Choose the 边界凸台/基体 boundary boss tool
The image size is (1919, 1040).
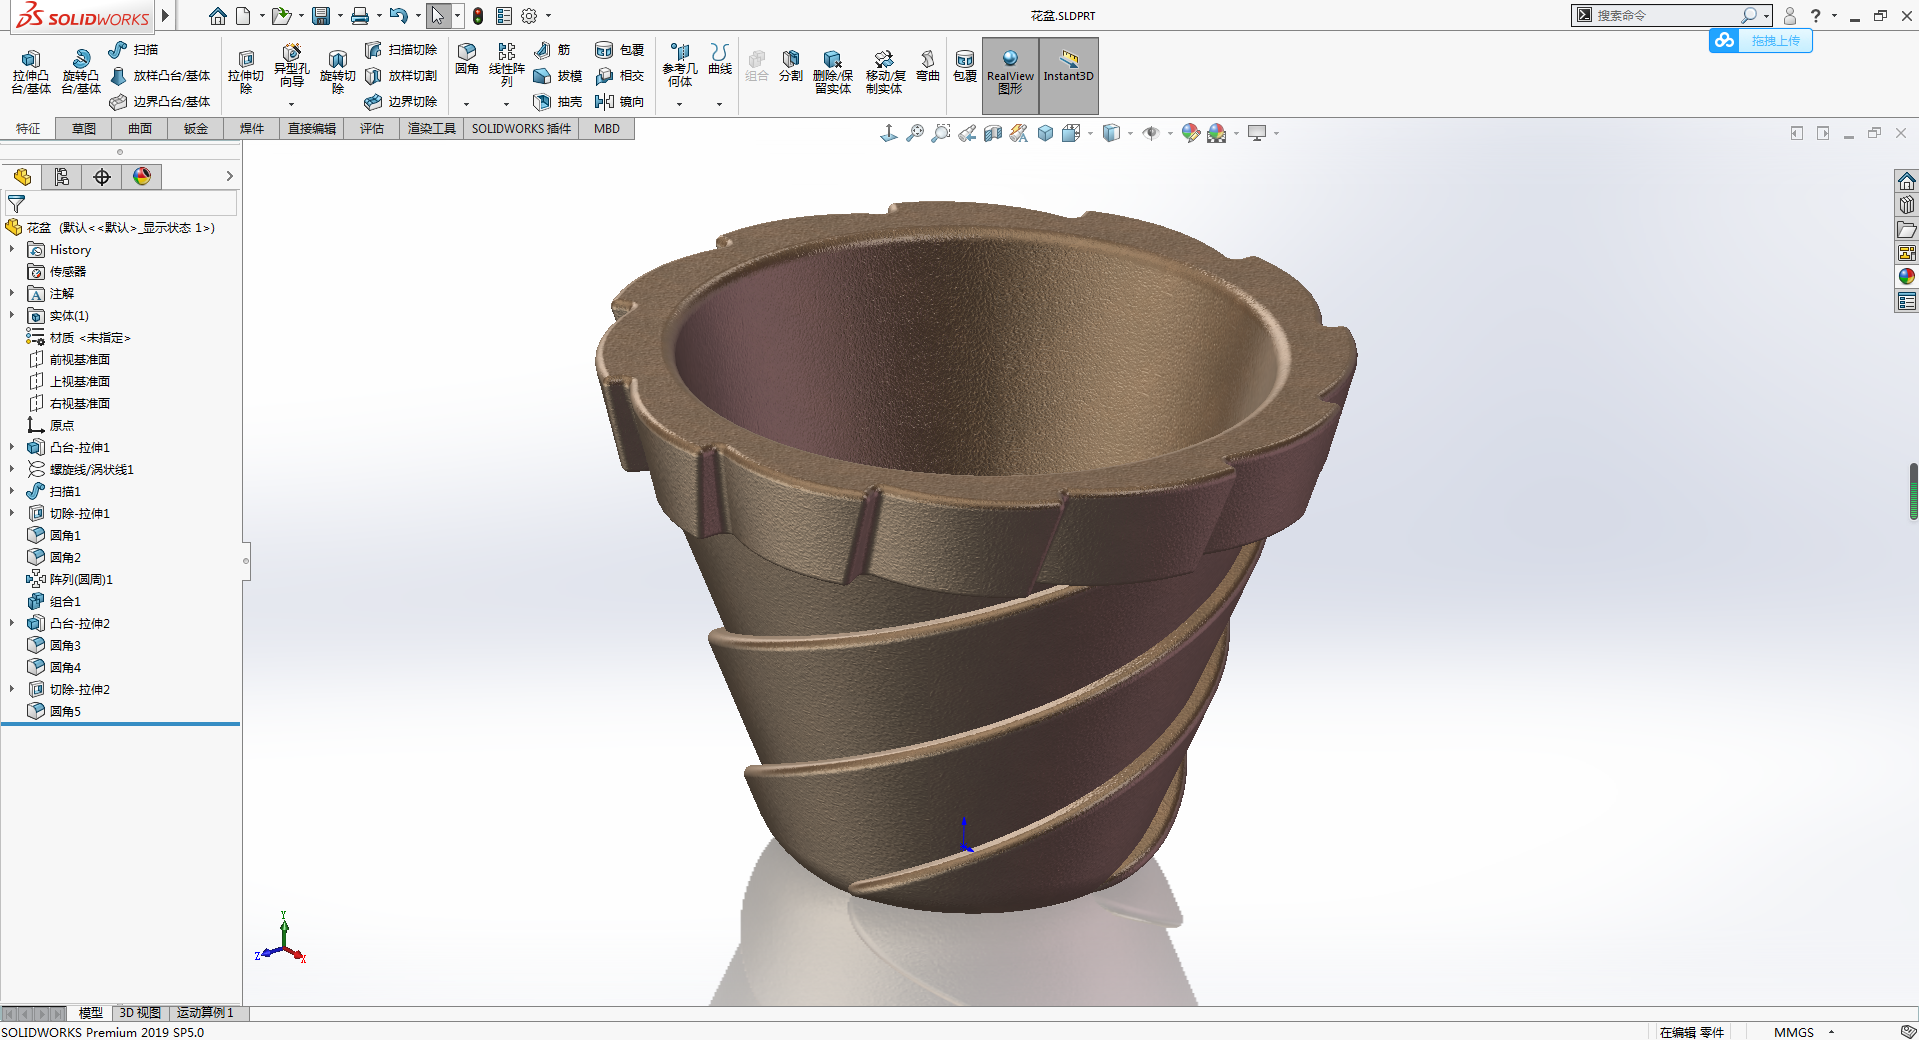(x=160, y=101)
